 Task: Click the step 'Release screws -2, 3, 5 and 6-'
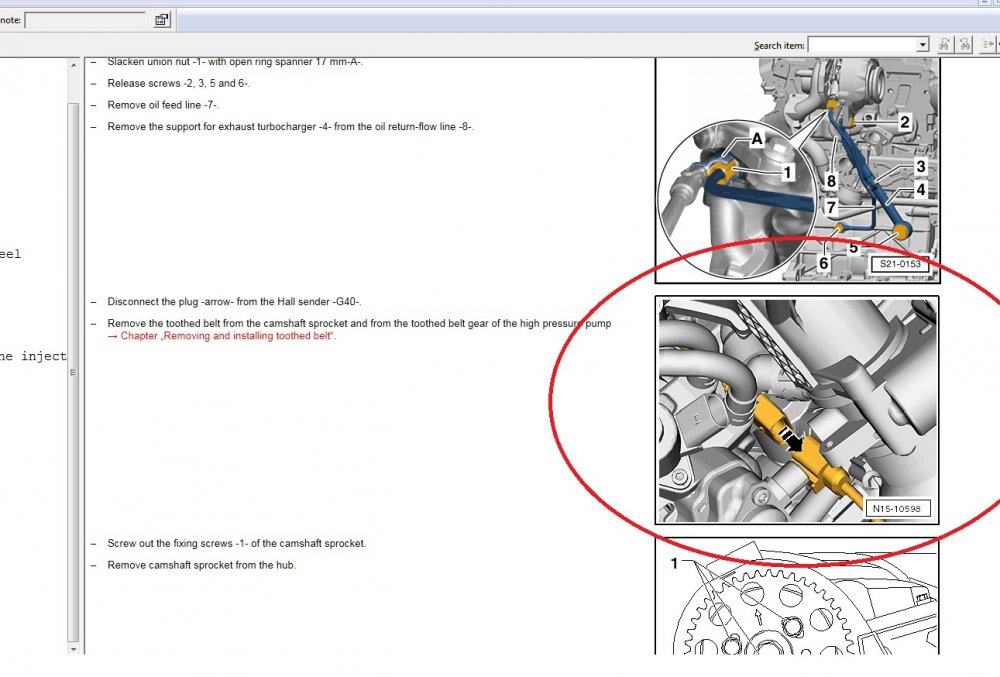tap(179, 84)
